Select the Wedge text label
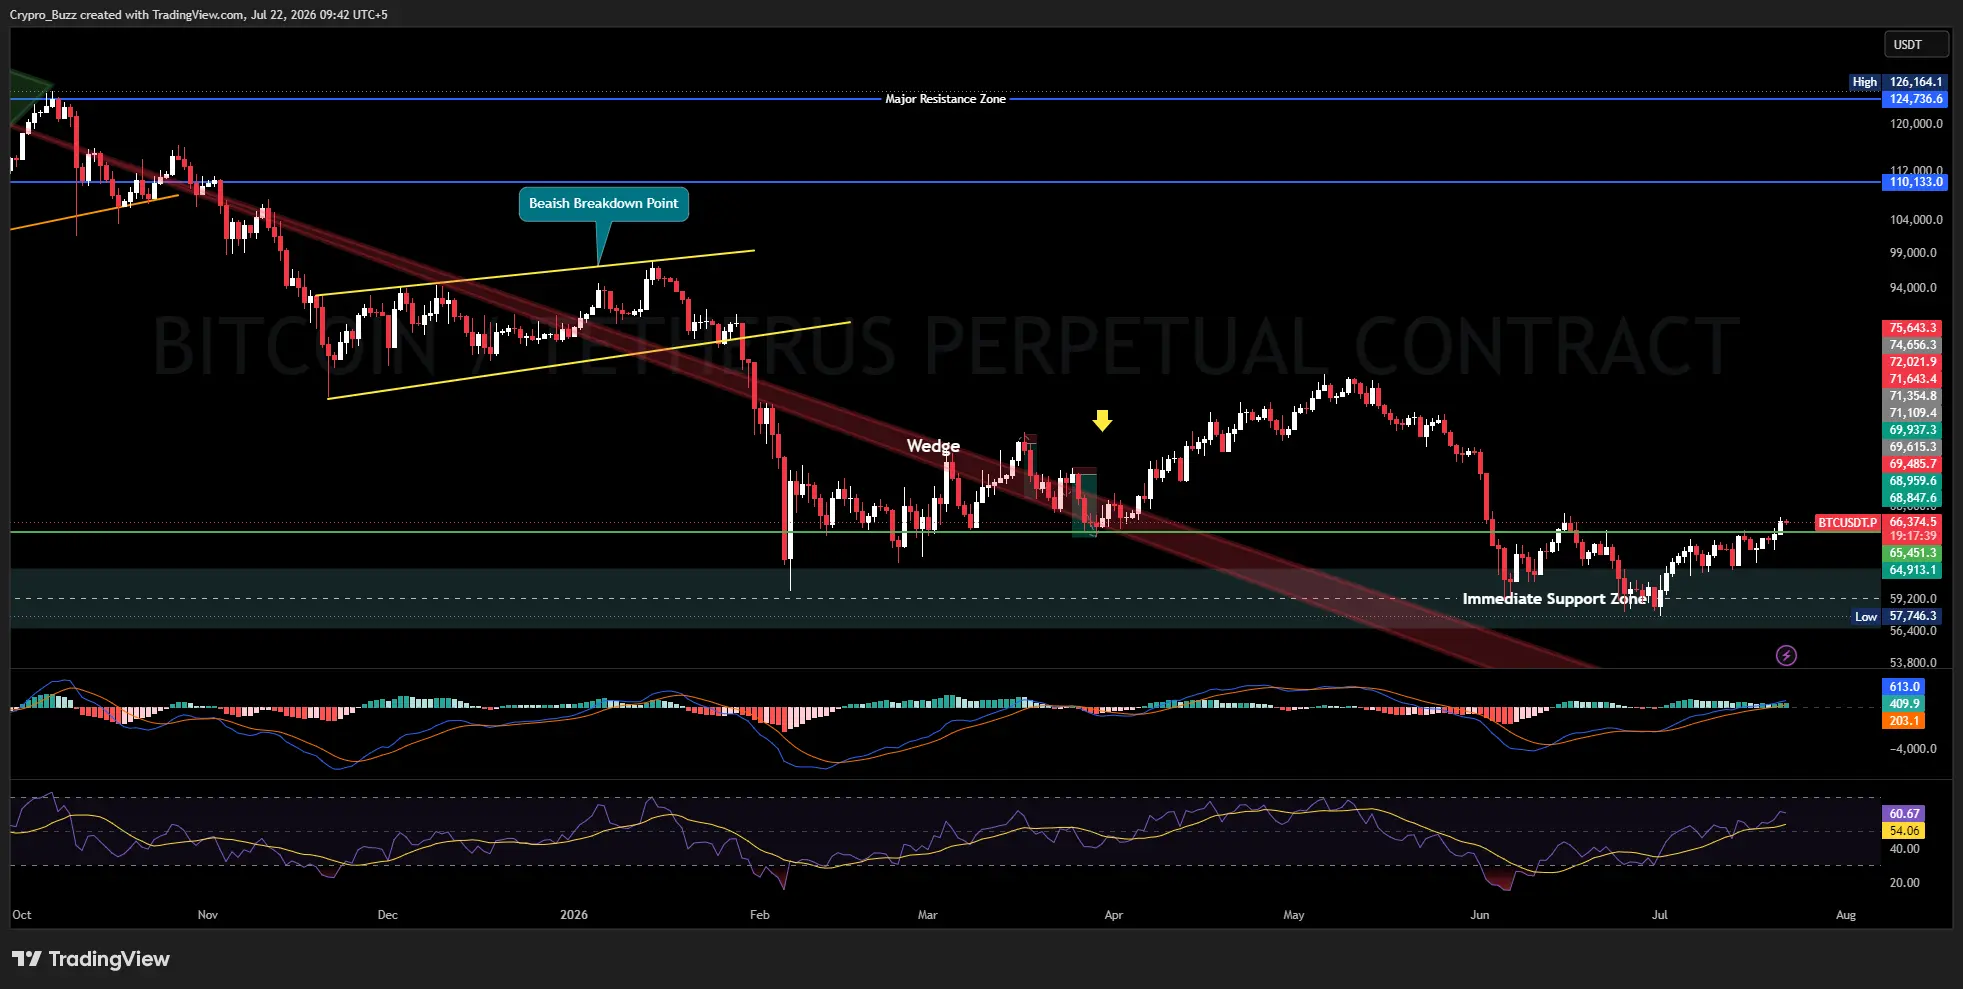Viewport: 1963px width, 989px height. pyautogui.click(x=933, y=446)
